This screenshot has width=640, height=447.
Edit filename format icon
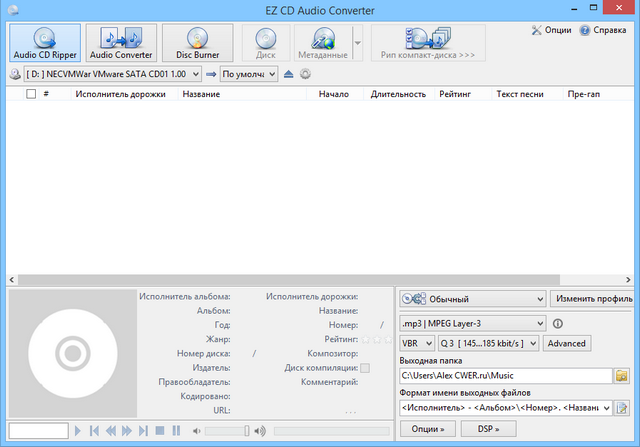tap(621, 408)
